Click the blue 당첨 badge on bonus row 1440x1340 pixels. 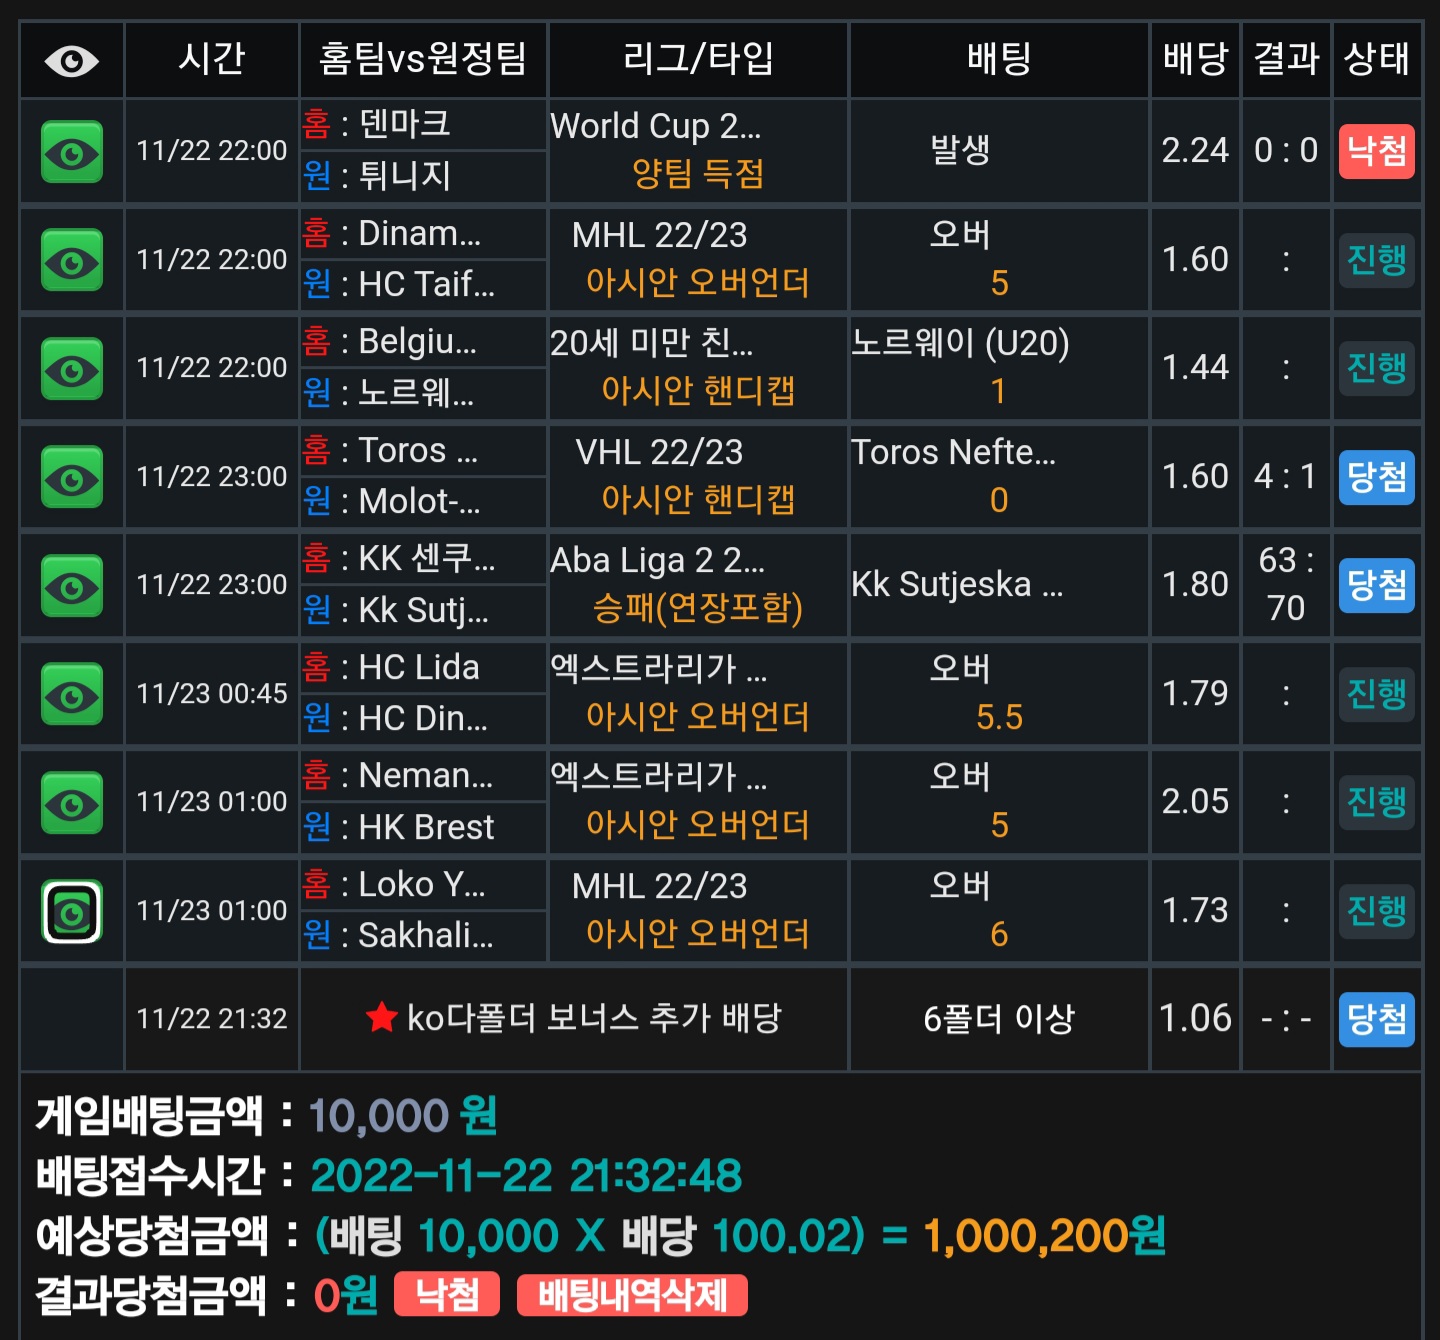tap(1377, 1019)
